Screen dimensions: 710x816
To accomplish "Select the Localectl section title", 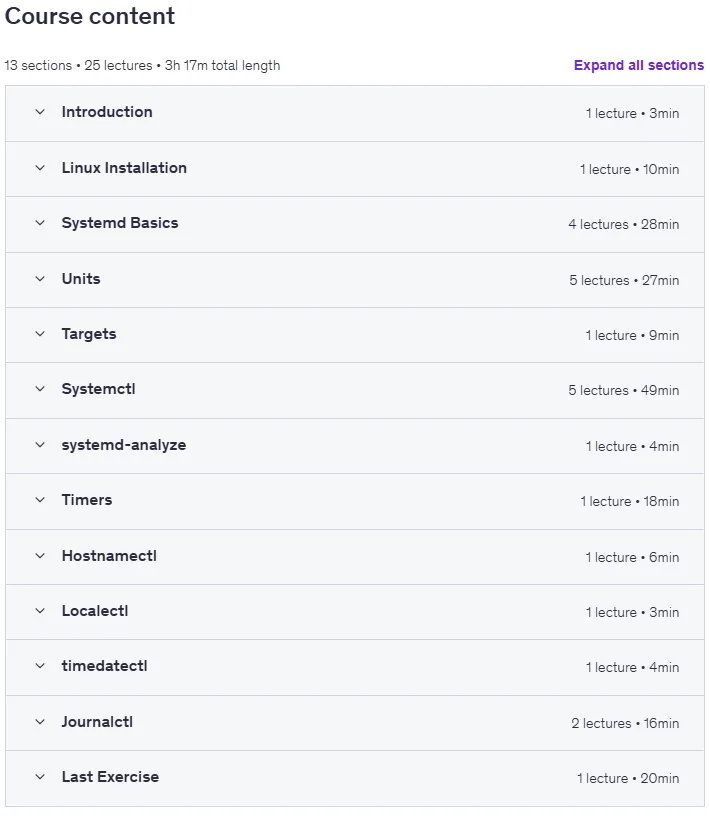I will (x=95, y=610).
